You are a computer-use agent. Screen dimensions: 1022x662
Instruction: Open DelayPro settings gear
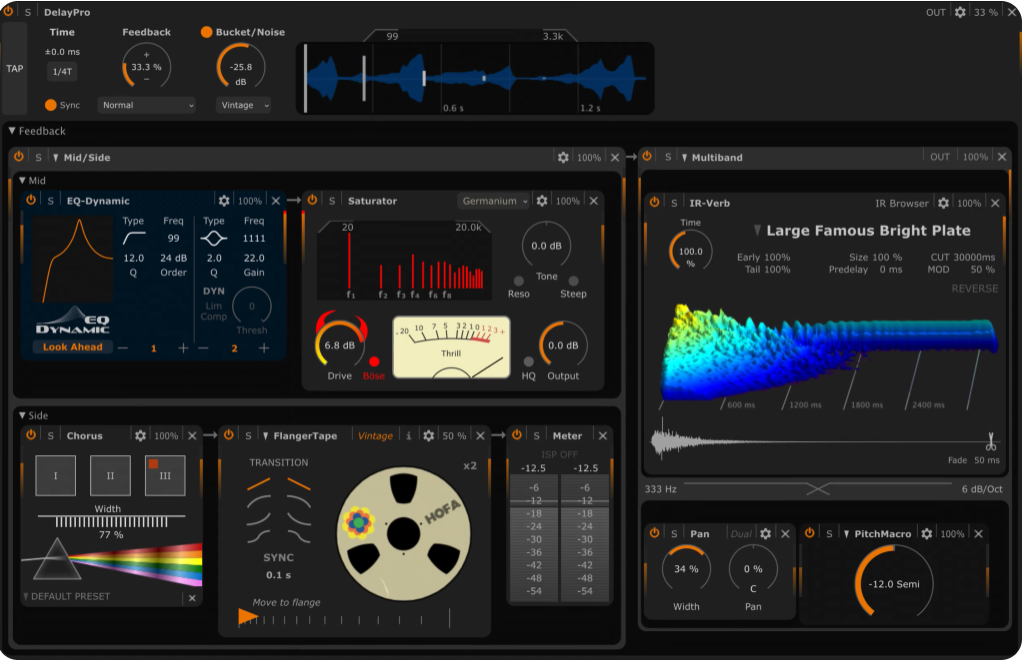pos(960,12)
